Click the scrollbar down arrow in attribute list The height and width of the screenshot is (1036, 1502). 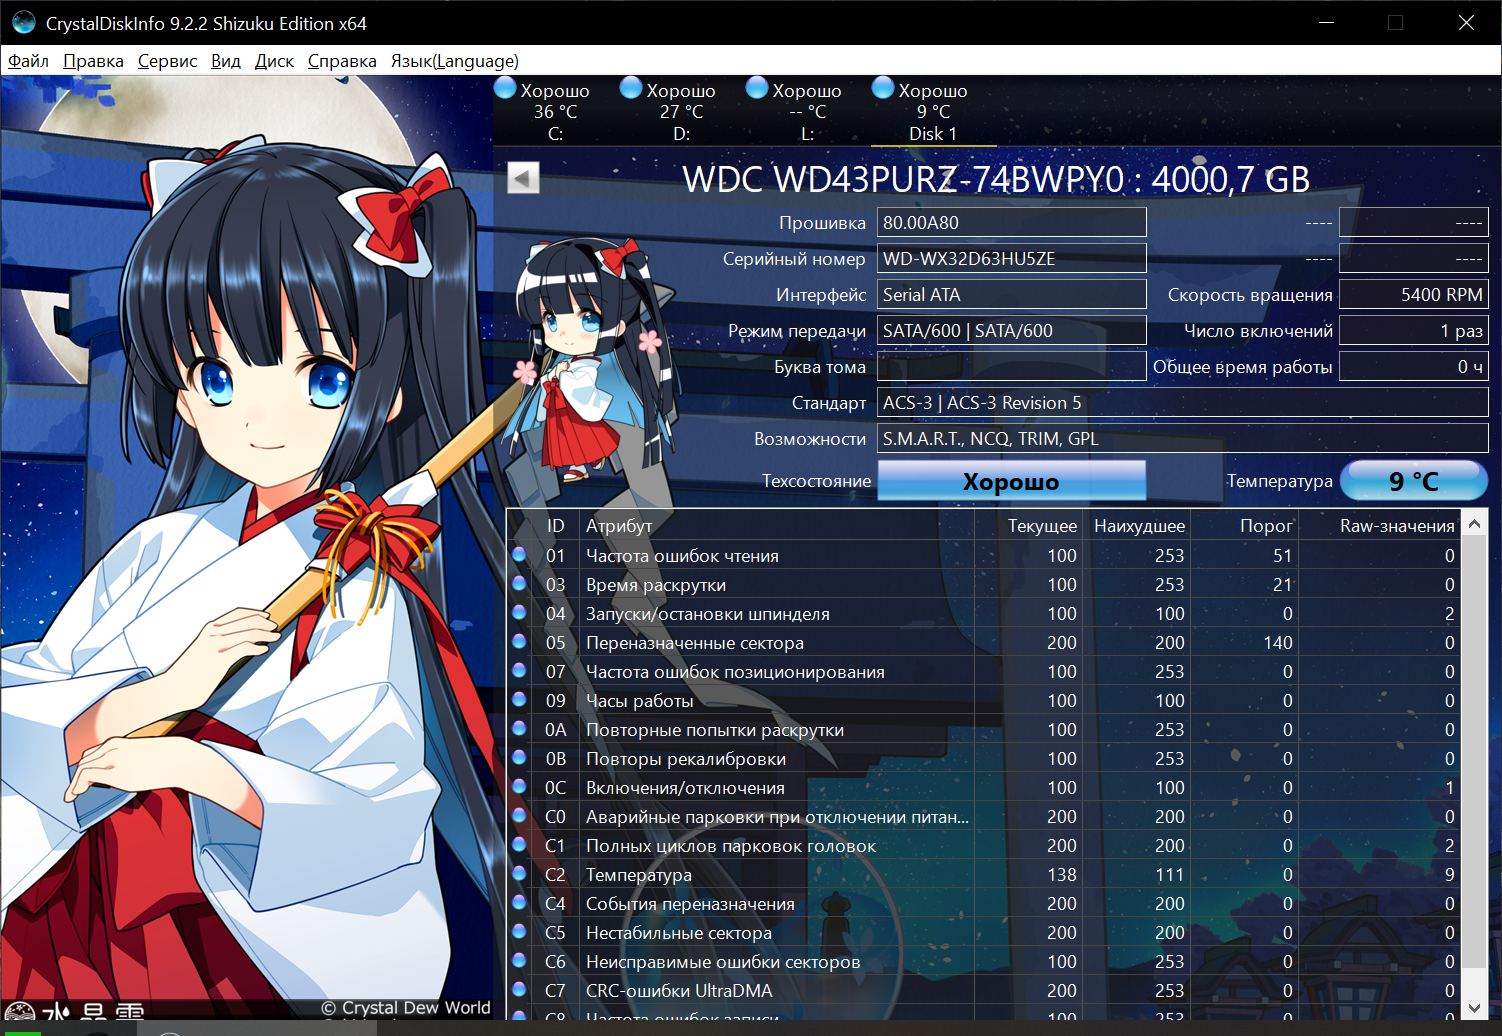(1475, 1007)
